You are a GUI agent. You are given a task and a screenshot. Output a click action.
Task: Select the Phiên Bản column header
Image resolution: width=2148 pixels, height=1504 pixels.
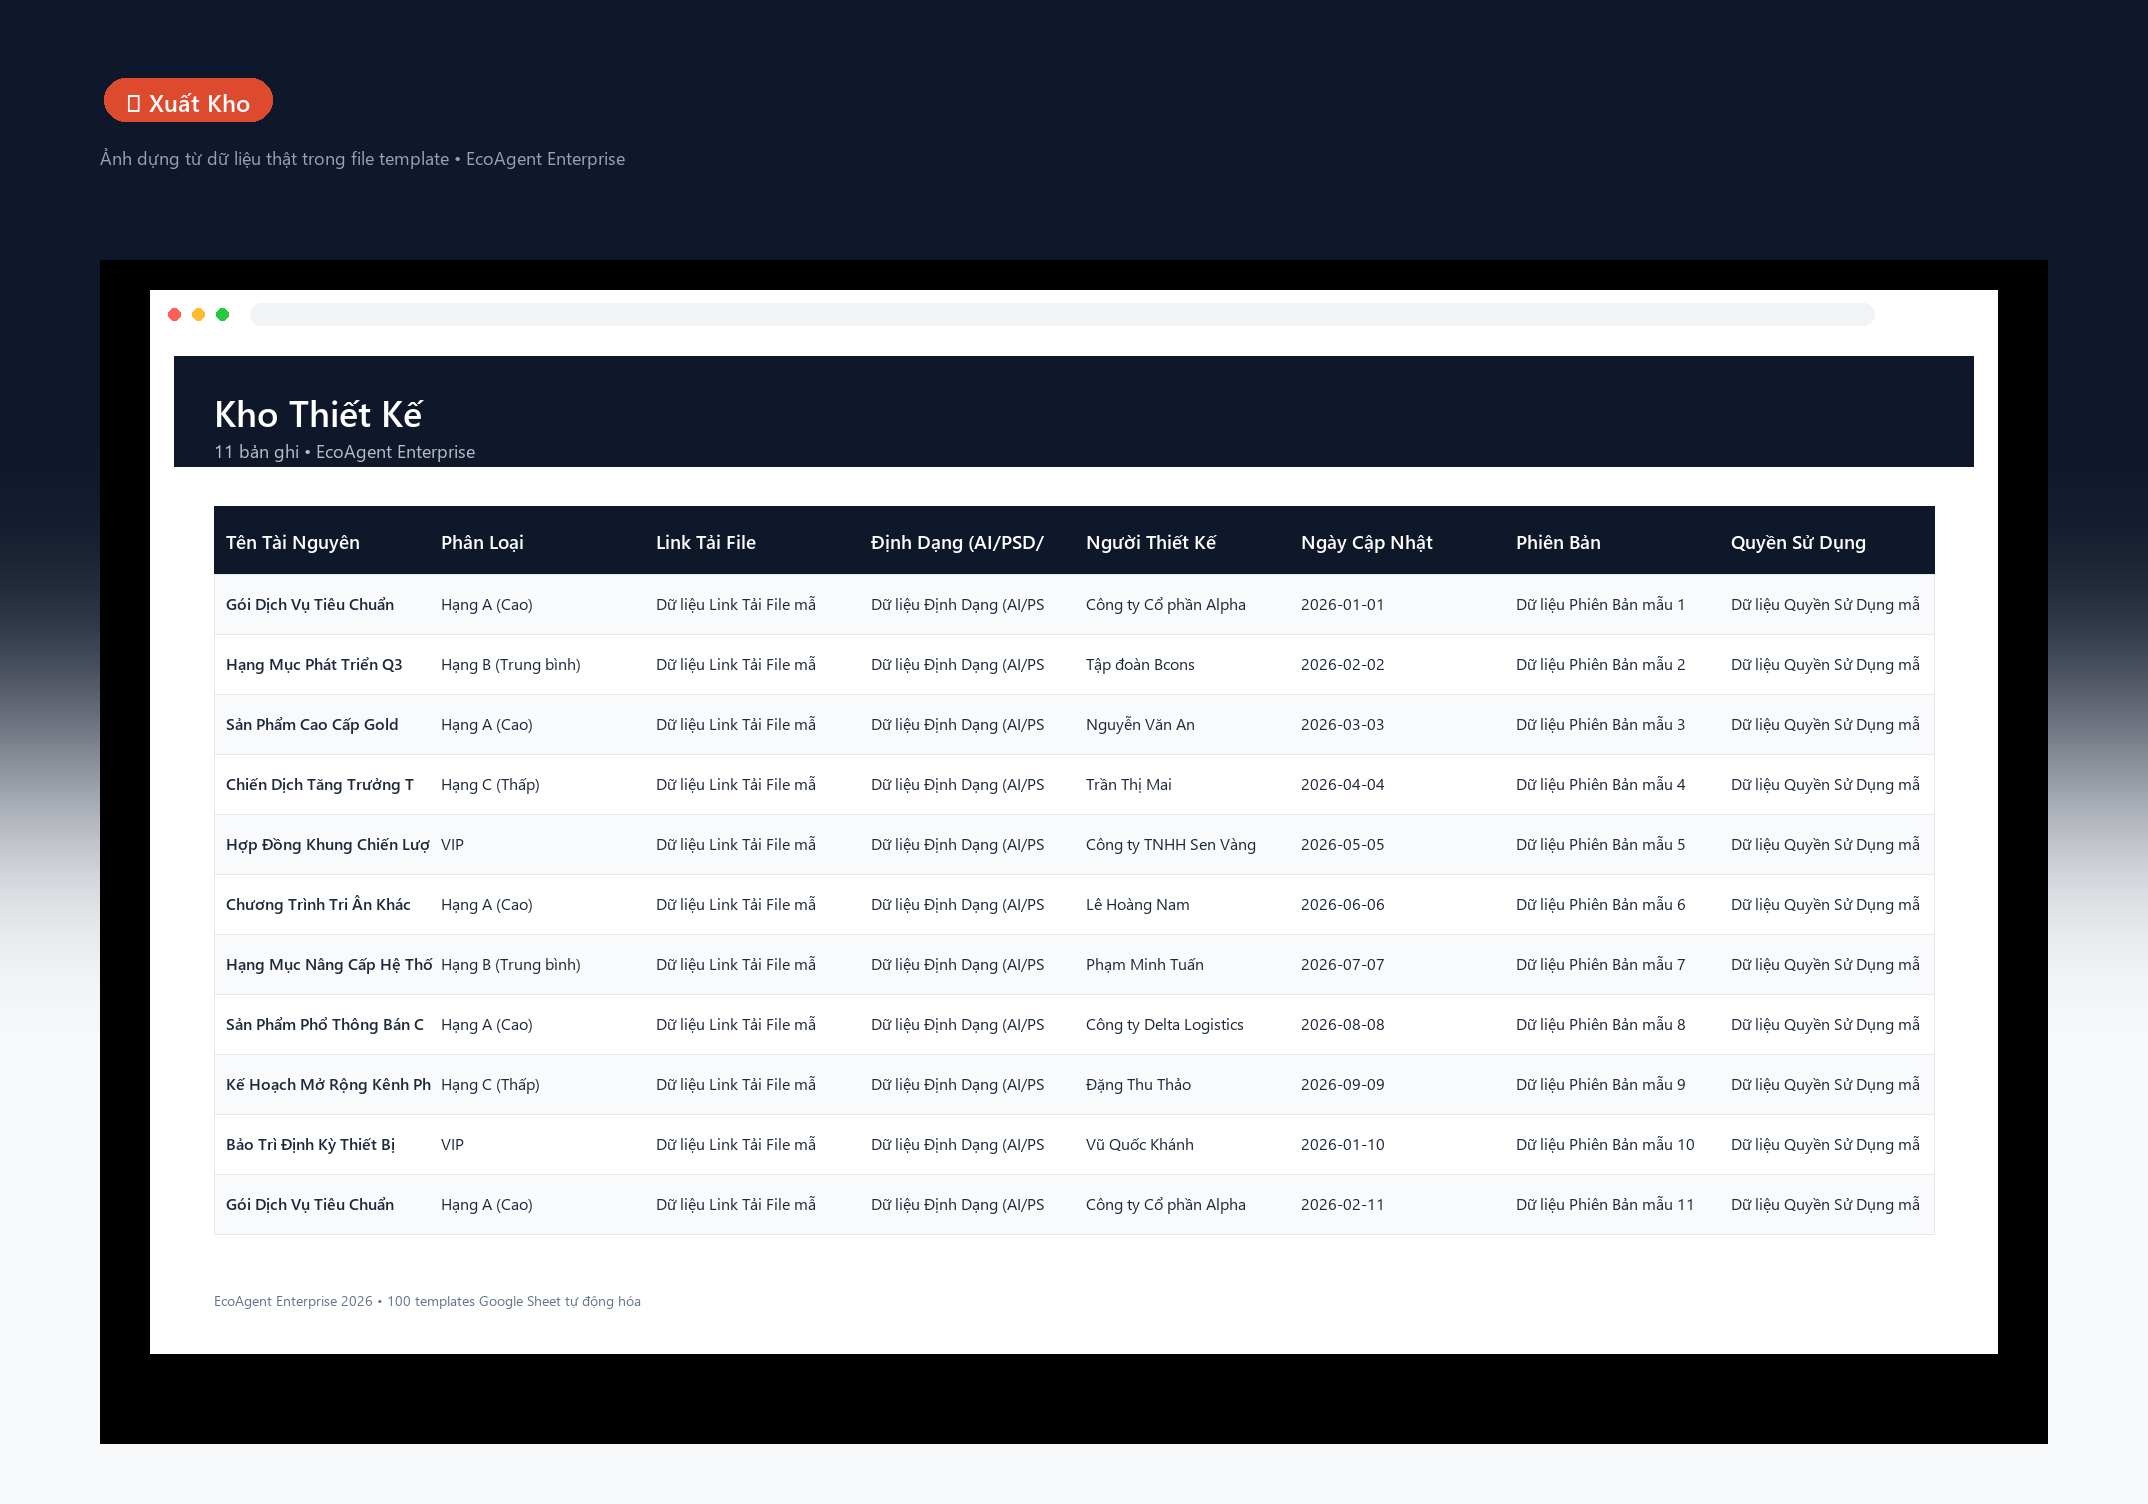[x=1558, y=543]
